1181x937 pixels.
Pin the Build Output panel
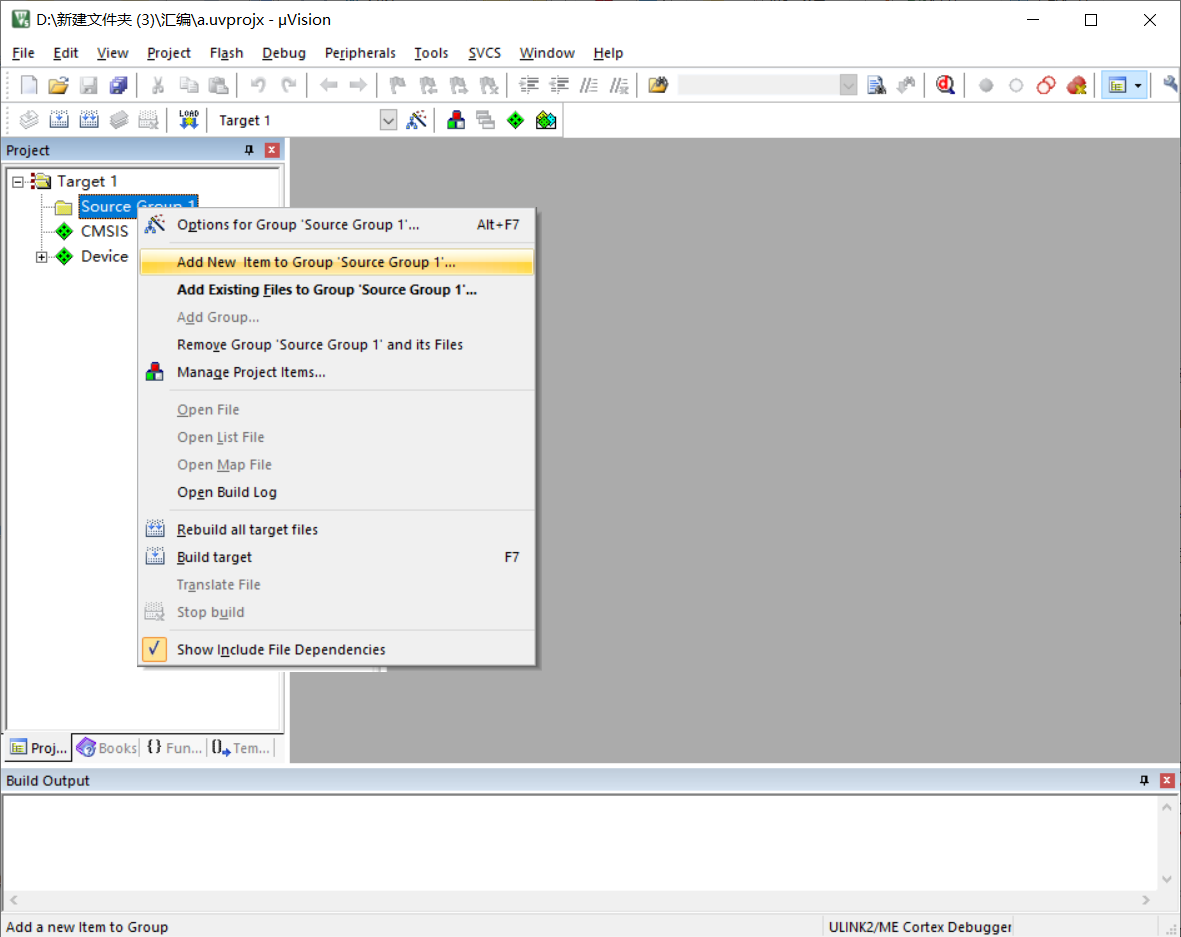1144,780
